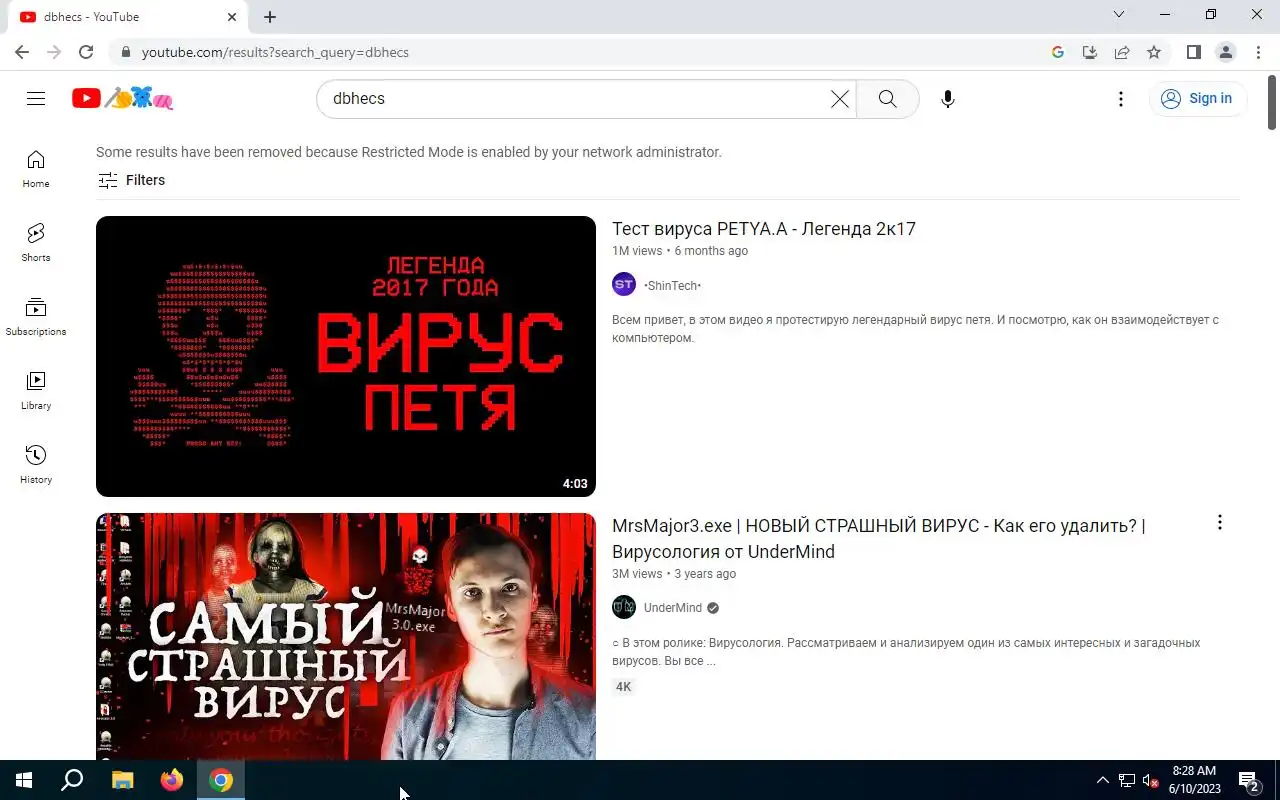The width and height of the screenshot is (1280, 800).
Task: Open the Filters options
Action: click(131, 180)
